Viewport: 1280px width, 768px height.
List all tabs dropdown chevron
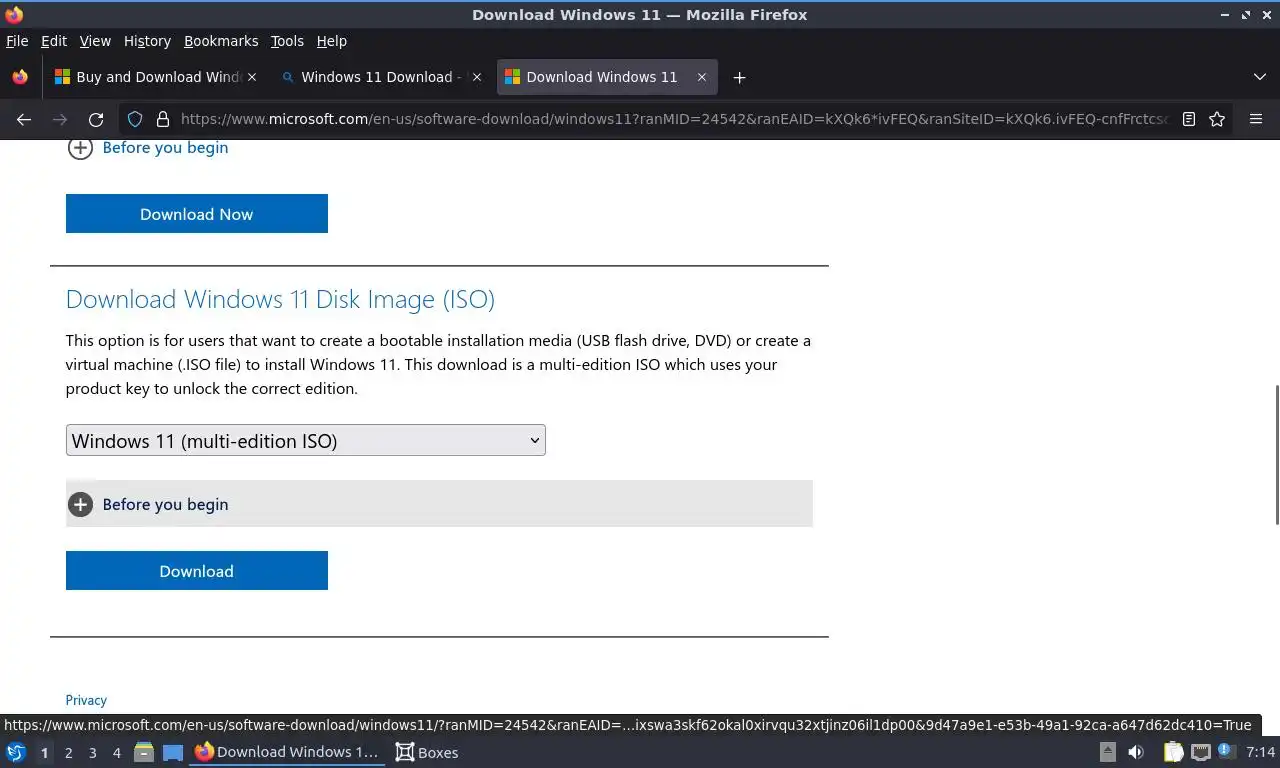tap(1259, 77)
